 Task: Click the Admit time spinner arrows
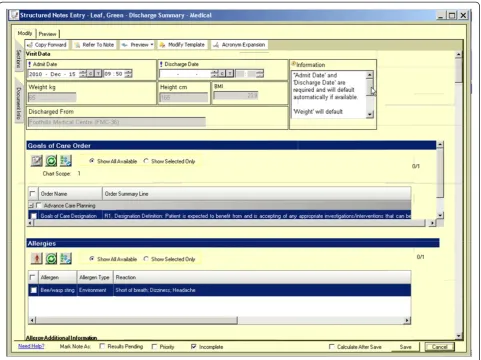pos(128,74)
